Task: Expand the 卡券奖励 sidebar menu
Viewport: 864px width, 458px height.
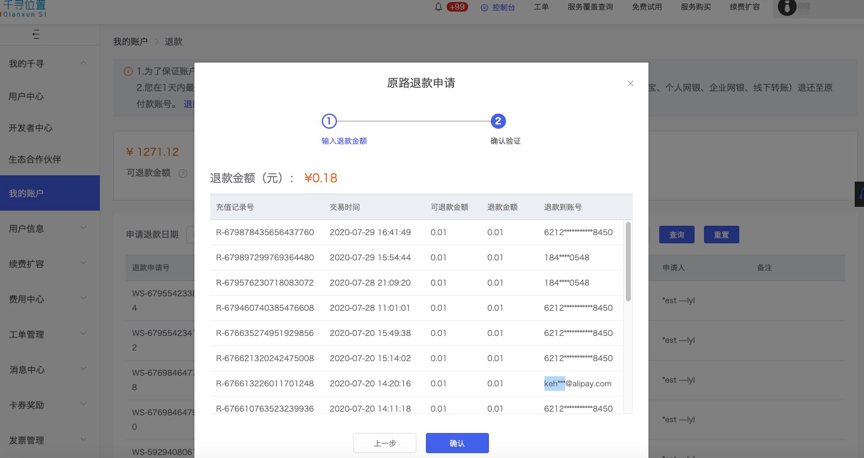Action: coord(83,405)
